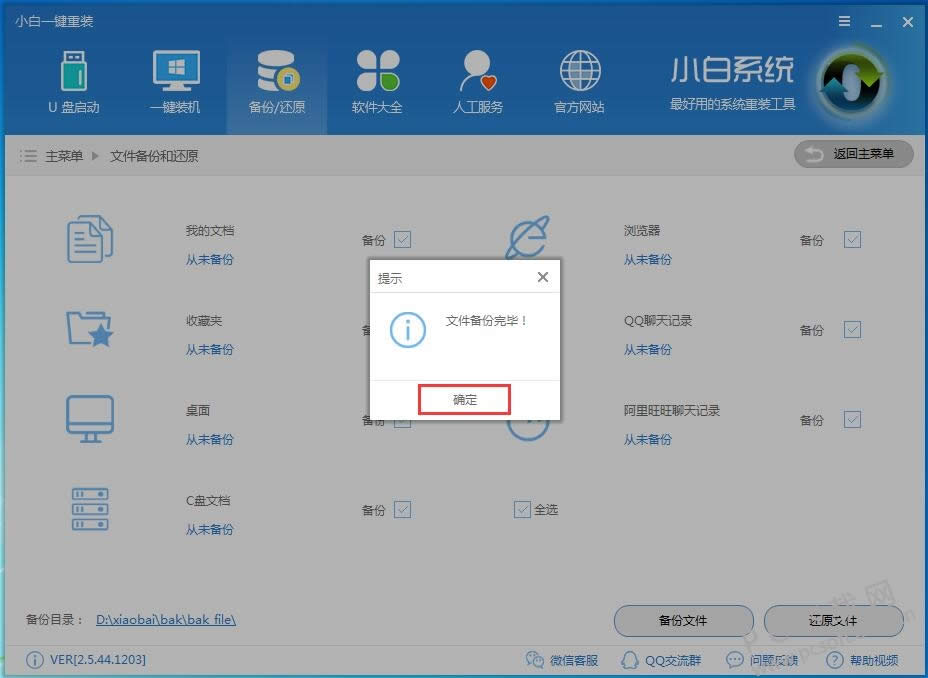Open 帮助视频 help video
Image resolution: width=928 pixels, height=678 pixels.
coord(862,660)
